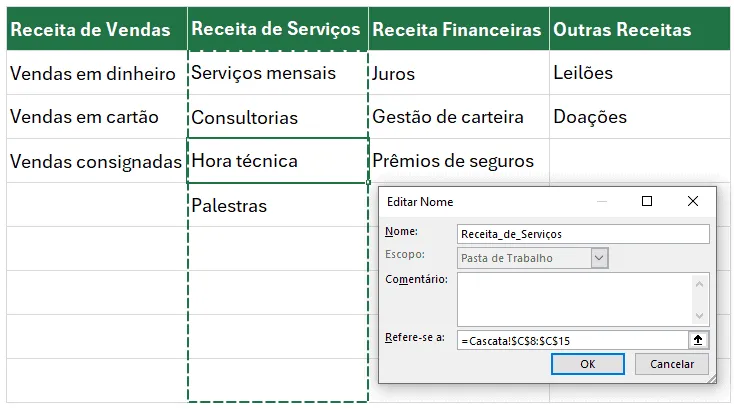Select the Palestras cell
The image size is (734, 409).
(x=278, y=205)
